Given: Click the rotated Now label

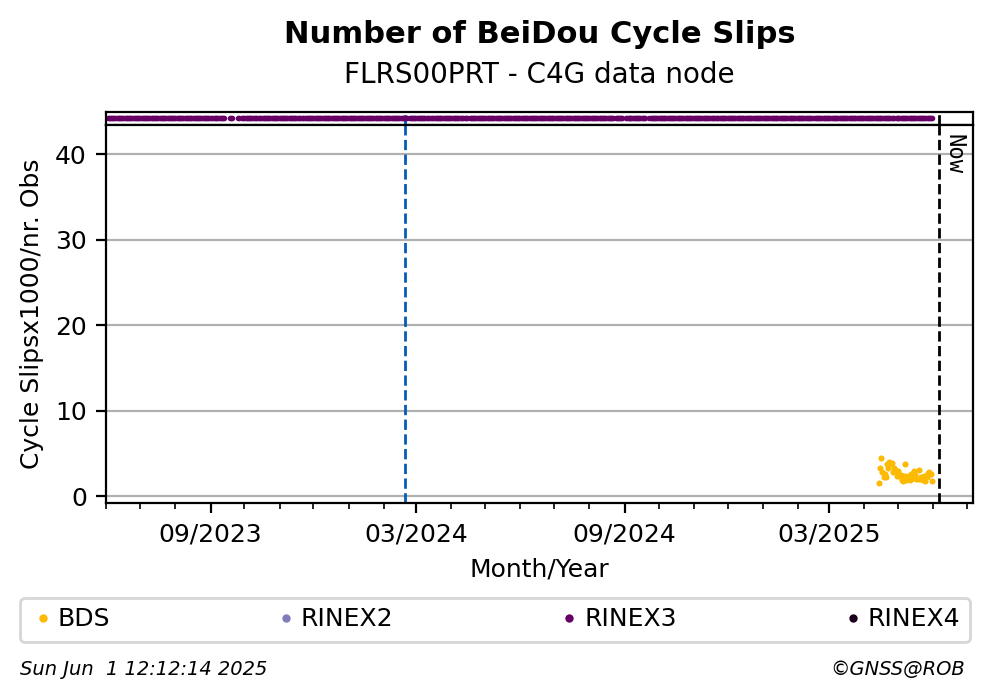Looking at the screenshot, I should coord(956,154).
